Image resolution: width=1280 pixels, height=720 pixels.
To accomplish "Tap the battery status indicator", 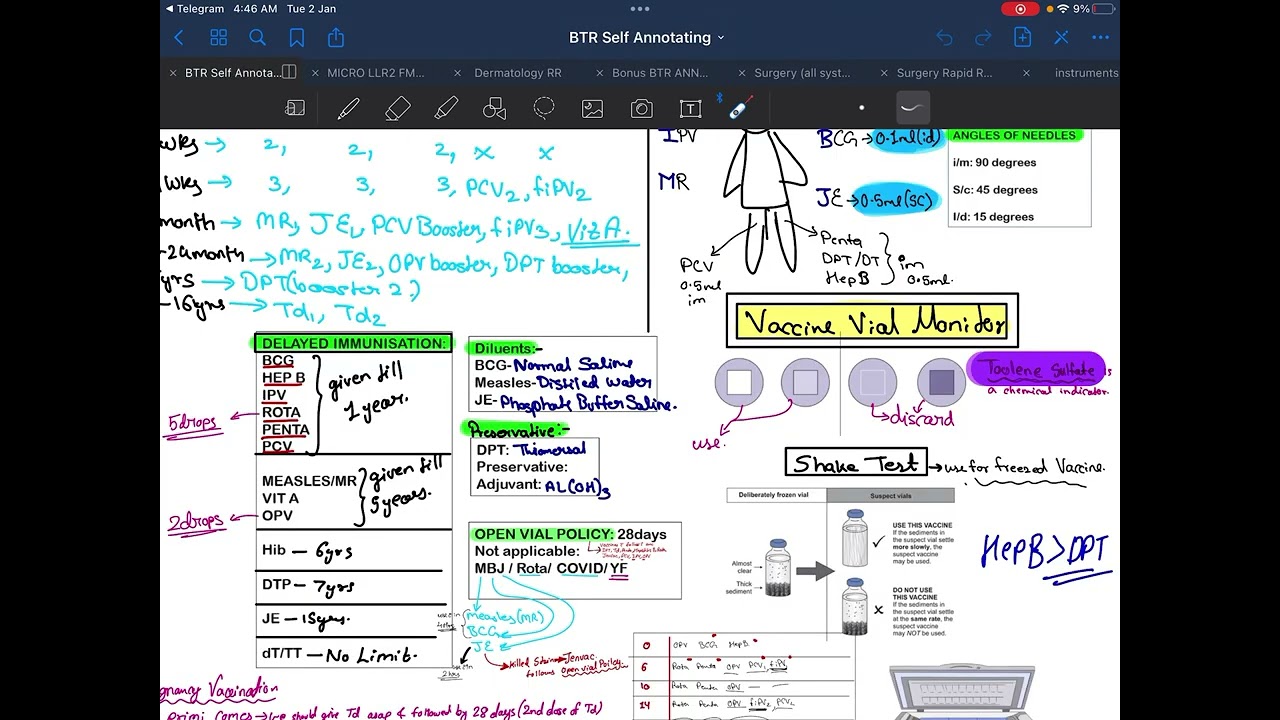I will [1102, 9].
